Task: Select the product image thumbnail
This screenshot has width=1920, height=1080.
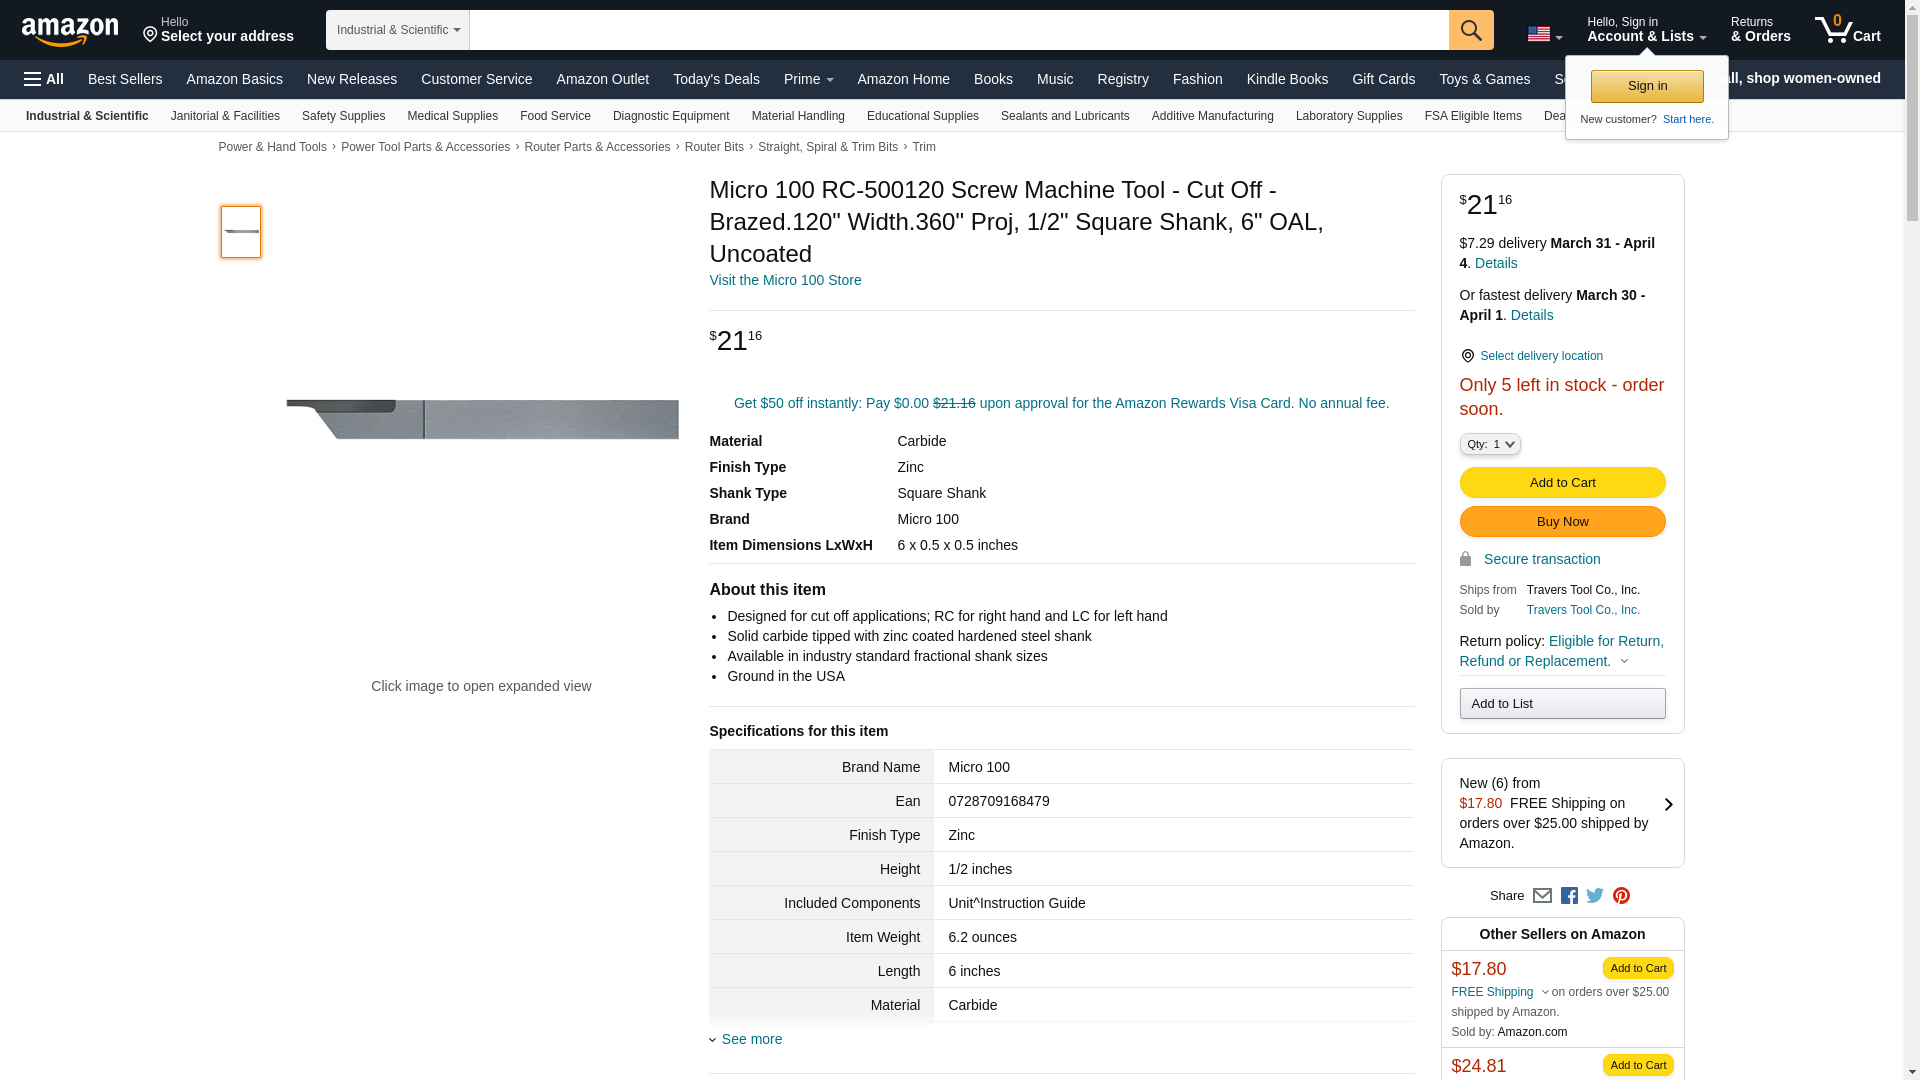Action: click(241, 232)
